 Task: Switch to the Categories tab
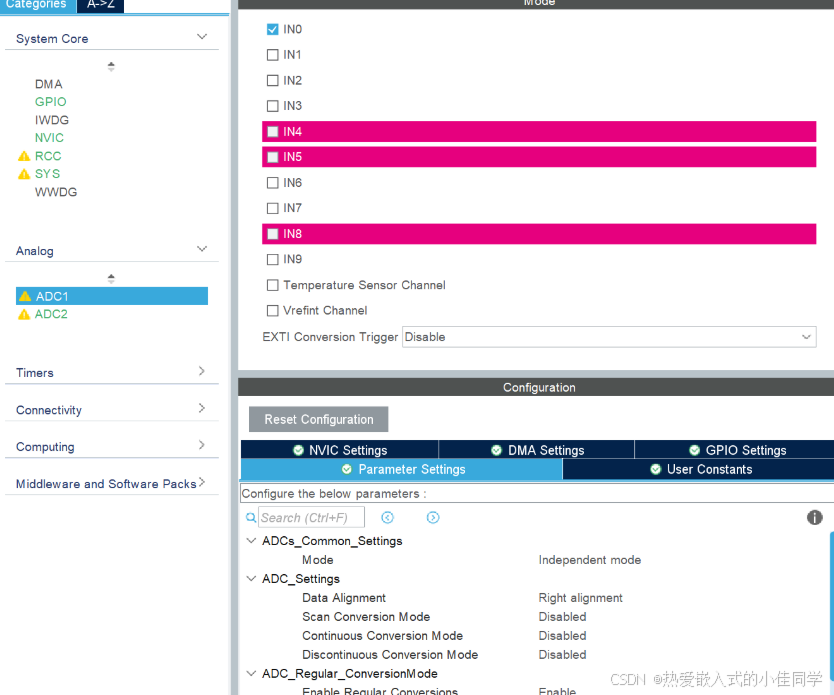tap(38, 5)
